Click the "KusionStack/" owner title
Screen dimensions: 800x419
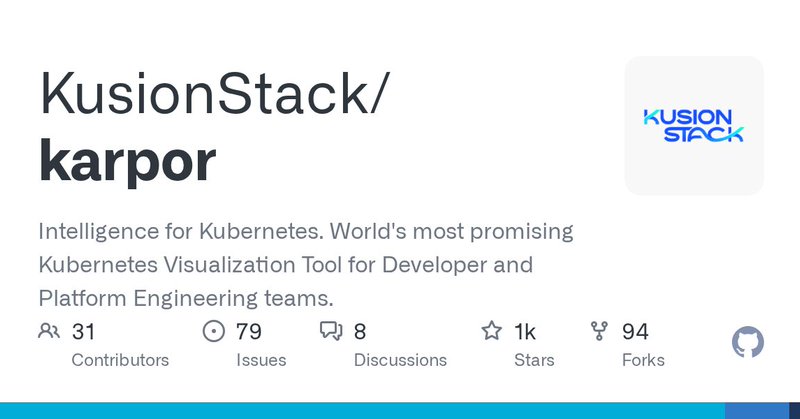click(215, 94)
